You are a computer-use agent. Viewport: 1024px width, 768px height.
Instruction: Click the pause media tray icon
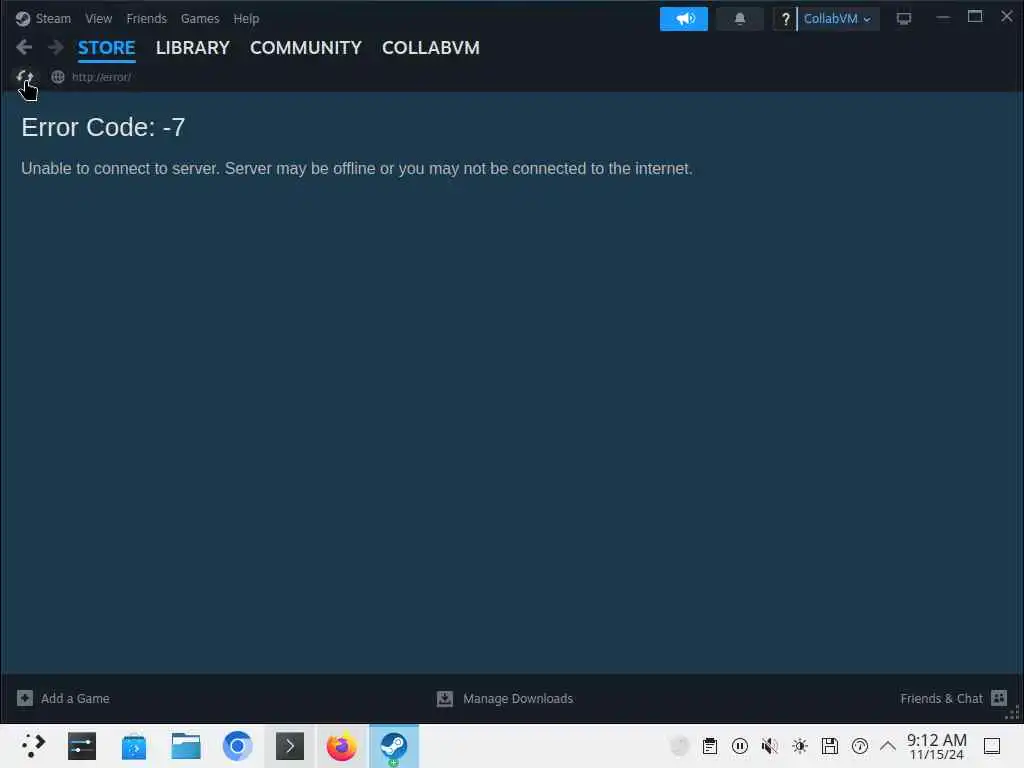[740, 746]
